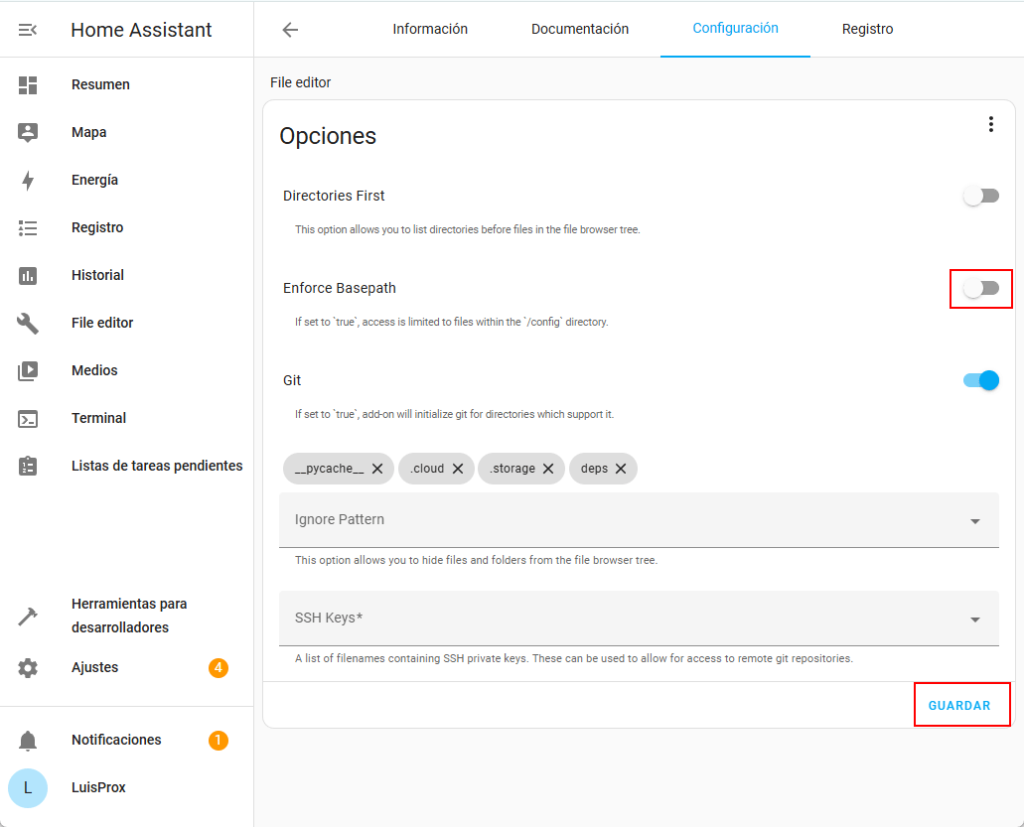Remove the deps chip
Screen dimensions: 1024x827
620,468
